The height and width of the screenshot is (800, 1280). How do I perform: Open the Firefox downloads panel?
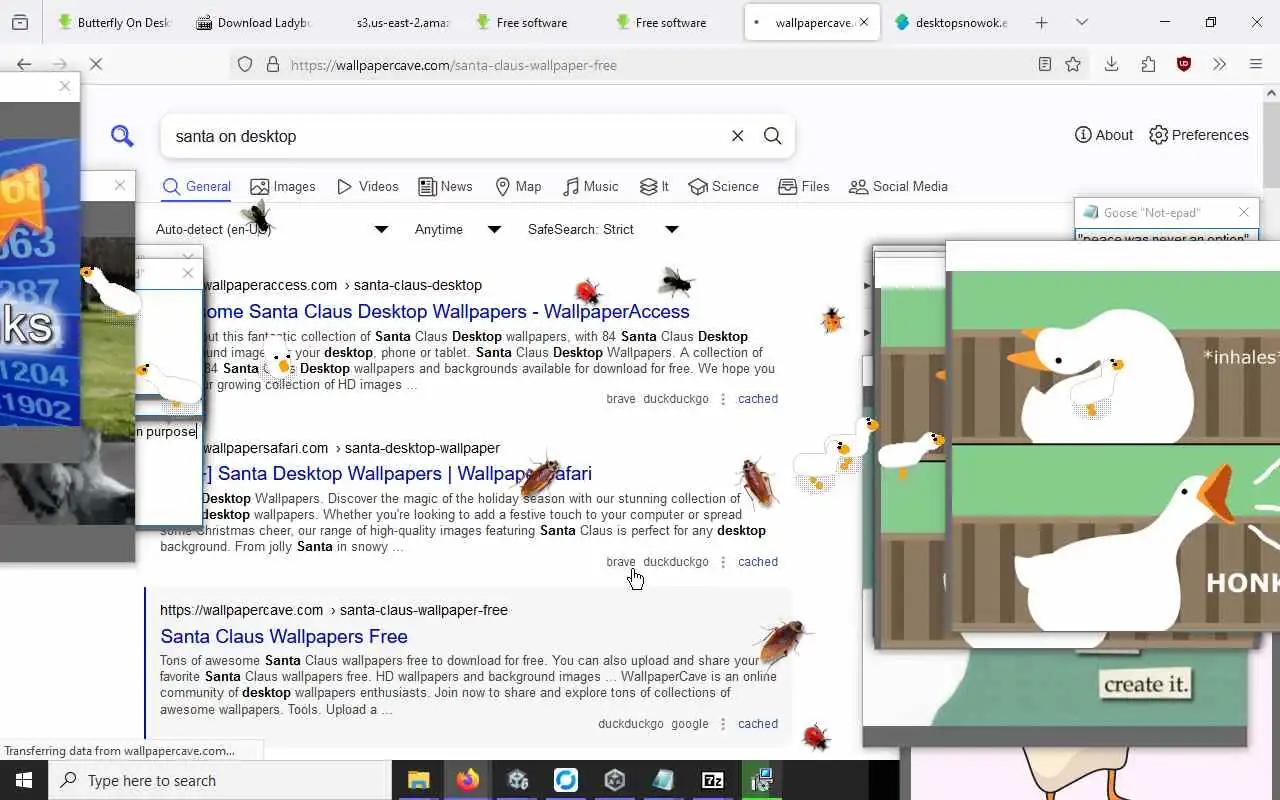tap(1111, 64)
